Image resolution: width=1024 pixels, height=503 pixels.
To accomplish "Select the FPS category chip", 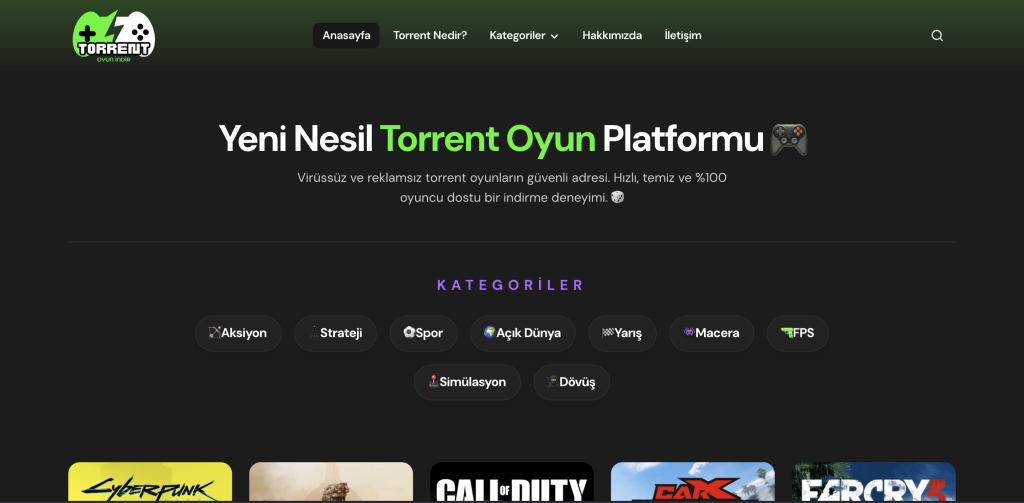I will coord(797,333).
